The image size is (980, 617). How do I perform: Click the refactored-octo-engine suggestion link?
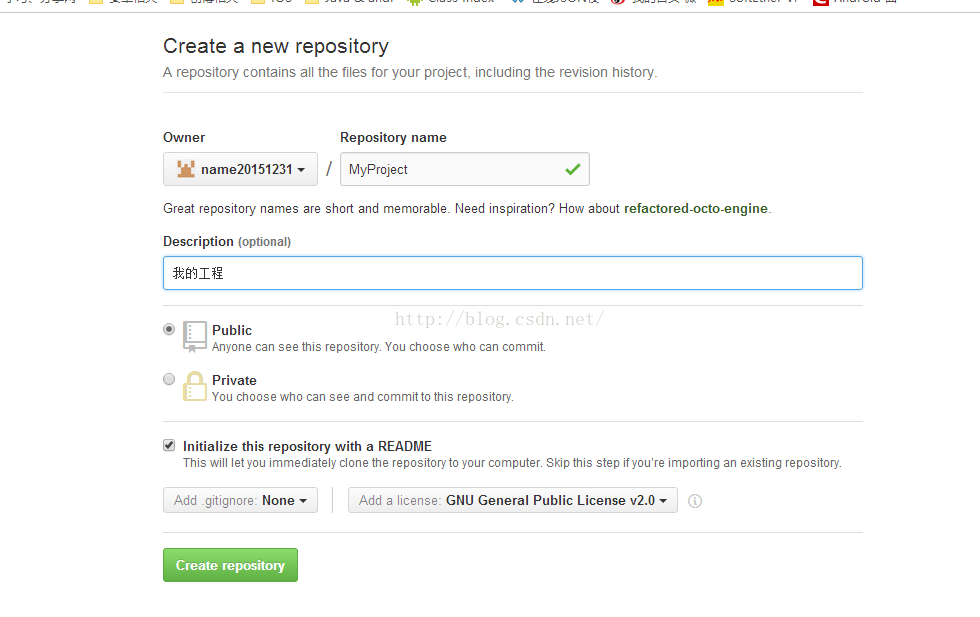click(x=696, y=208)
